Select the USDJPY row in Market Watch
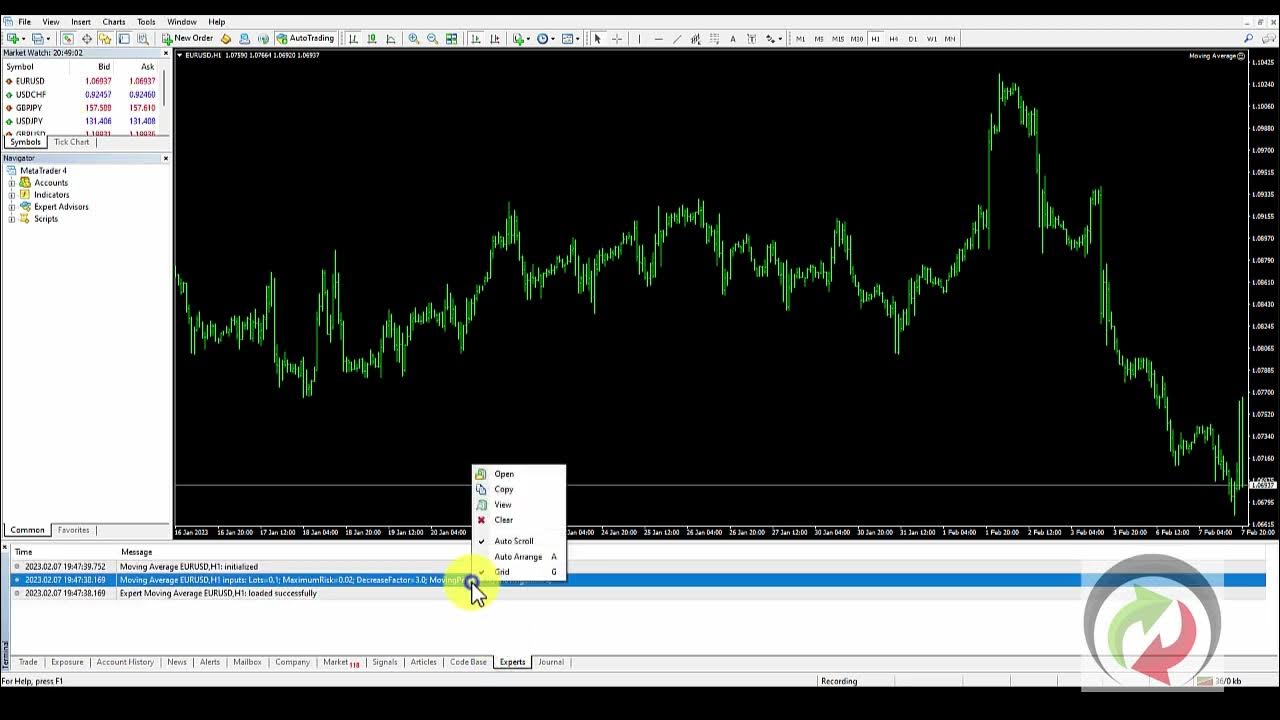This screenshot has width=1280, height=720. coord(82,121)
